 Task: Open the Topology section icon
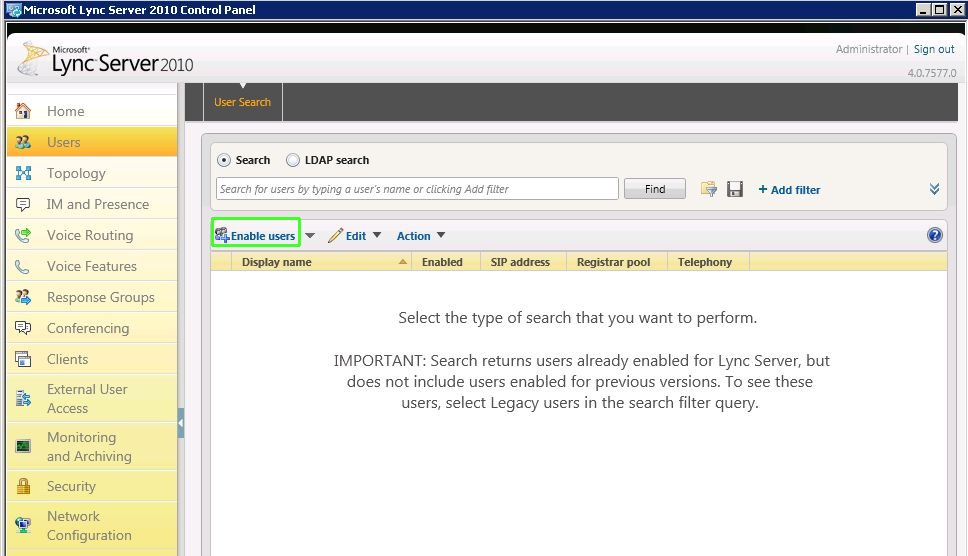coord(23,173)
